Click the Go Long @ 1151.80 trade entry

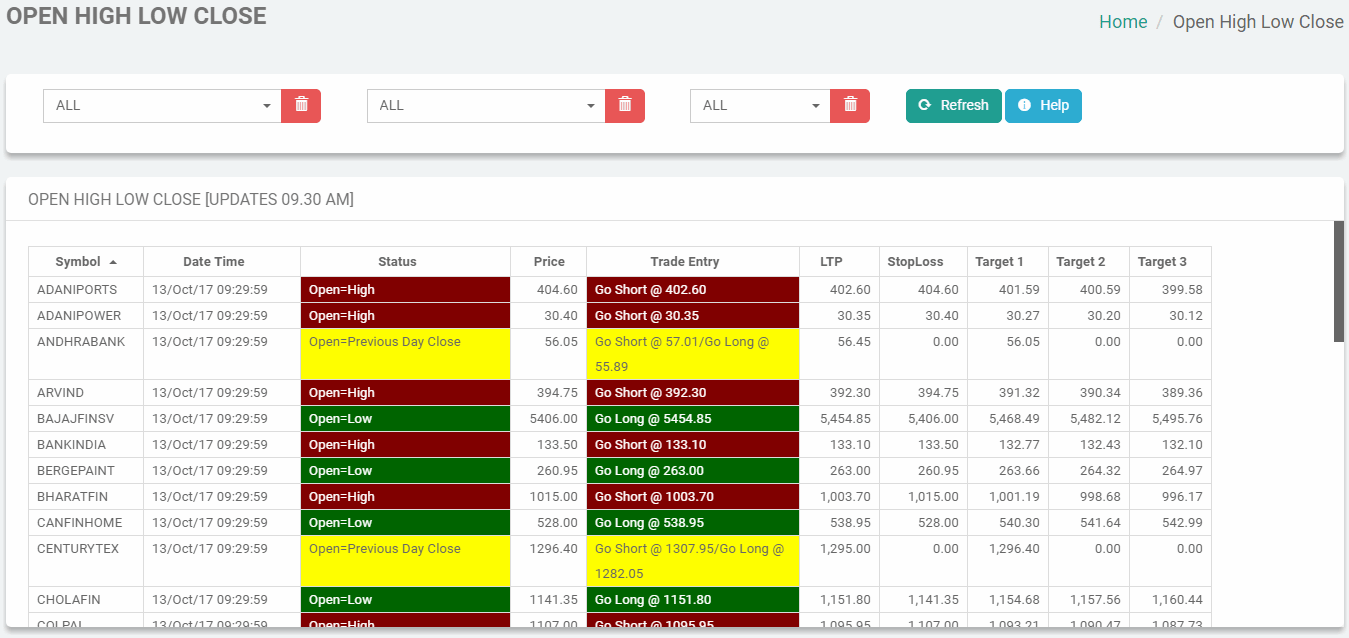coord(693,600)
